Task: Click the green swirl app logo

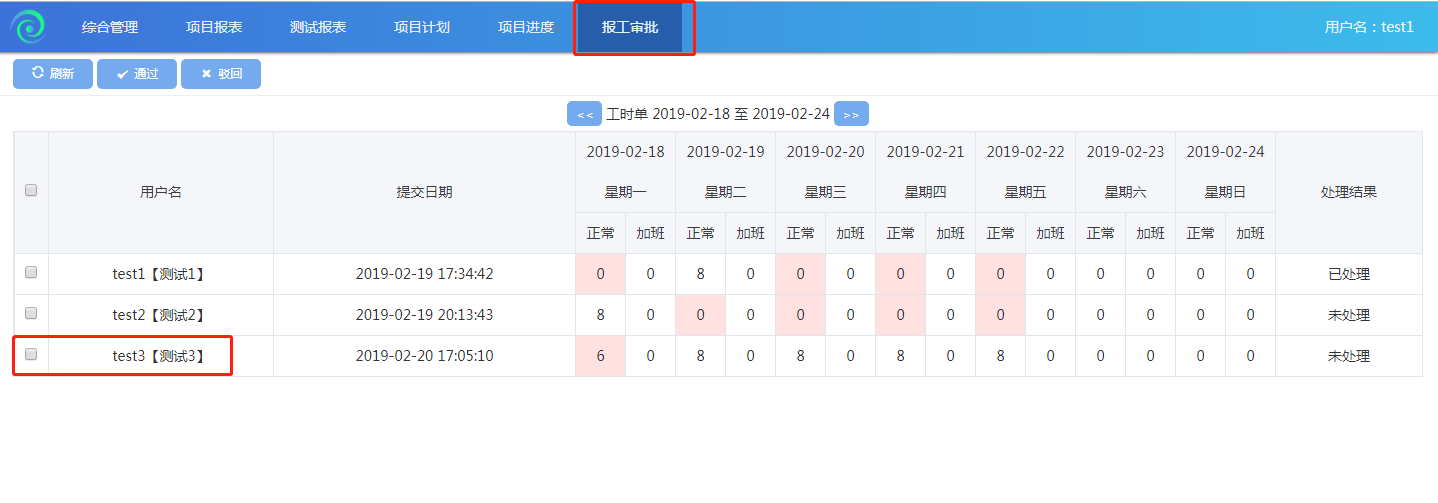Action: tap(28, 27)
